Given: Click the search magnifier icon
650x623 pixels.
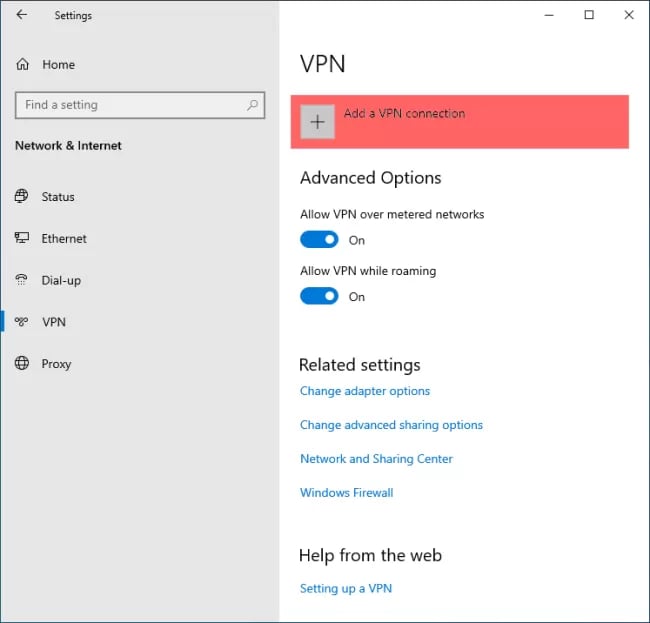Looking at the screenshot, I should pyautogui.click(x=252, y=105).
